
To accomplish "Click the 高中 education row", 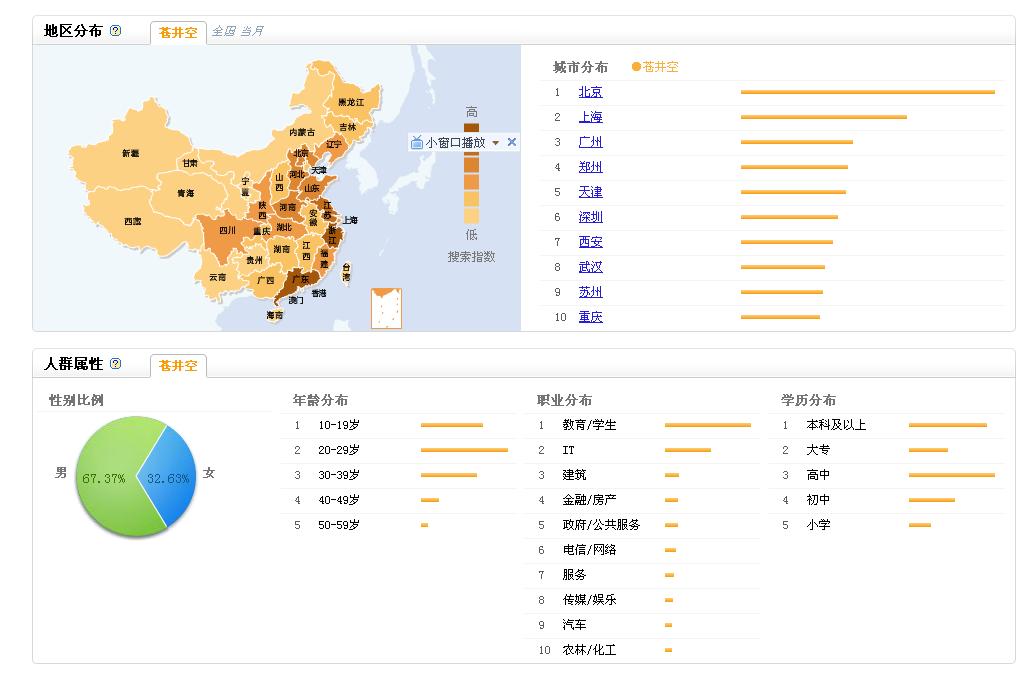I will [887, 475].
